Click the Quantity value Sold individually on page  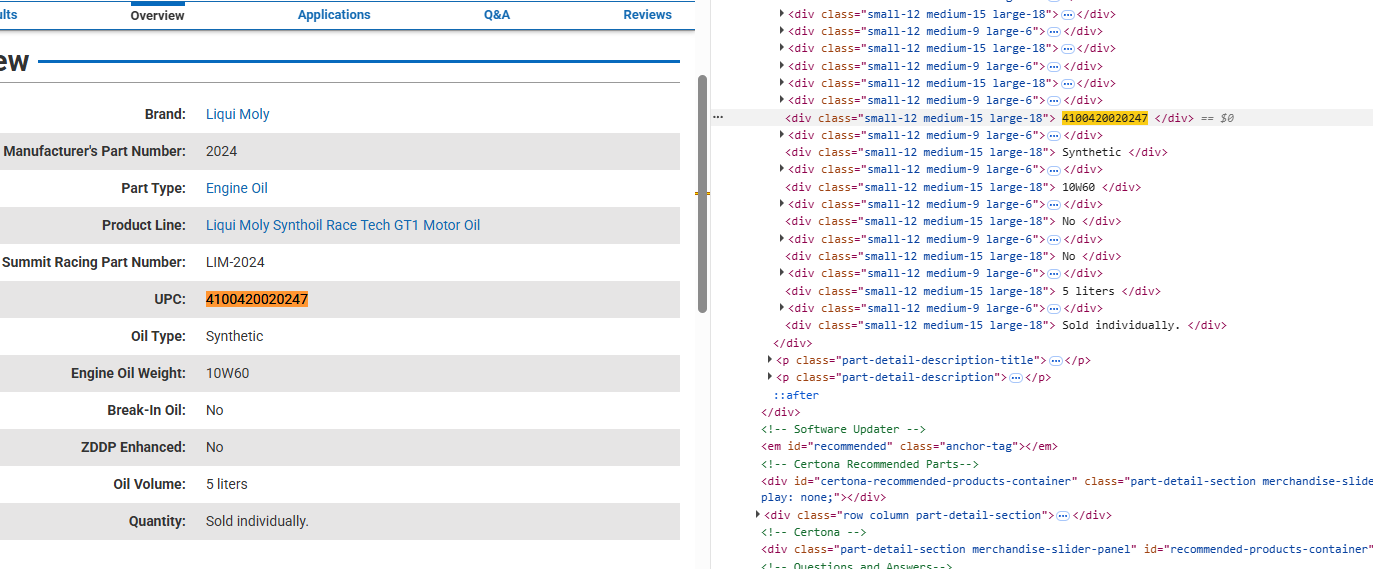257,521
